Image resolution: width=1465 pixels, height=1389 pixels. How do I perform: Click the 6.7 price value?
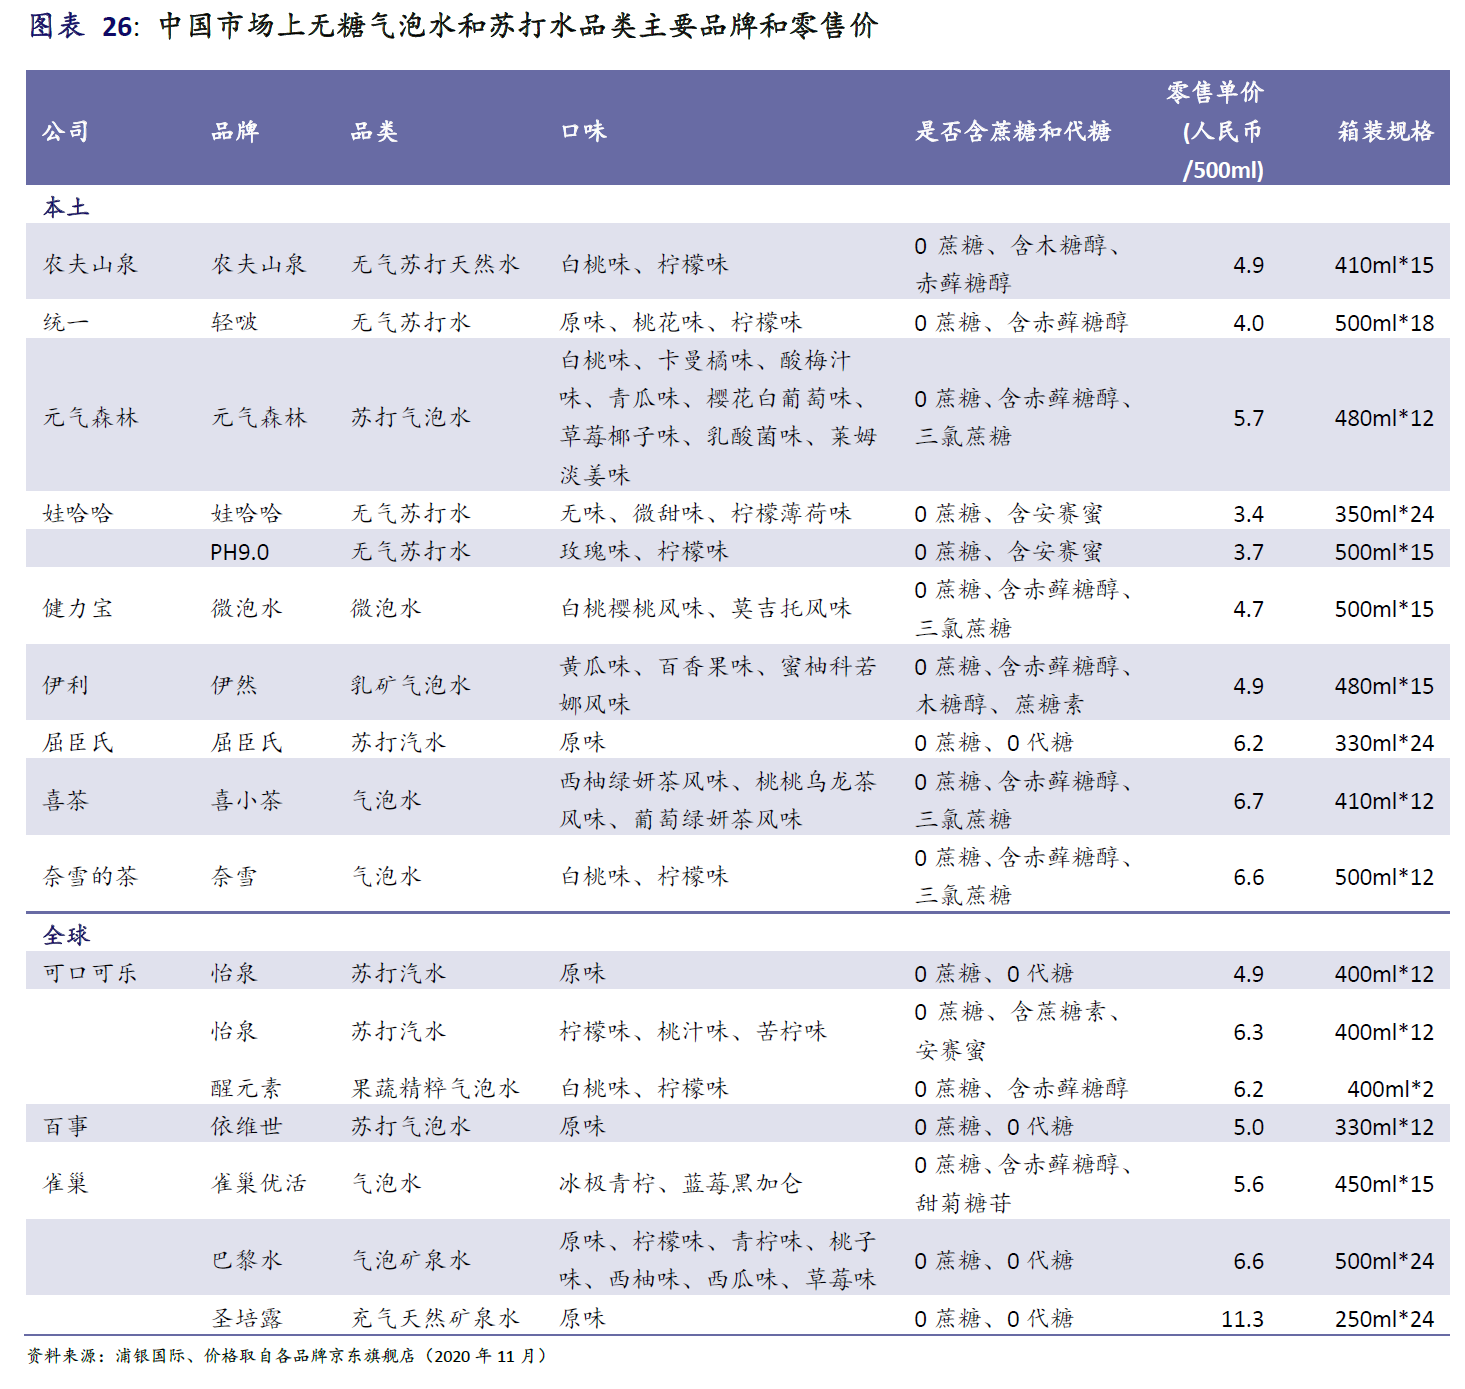pos(1248,801)
